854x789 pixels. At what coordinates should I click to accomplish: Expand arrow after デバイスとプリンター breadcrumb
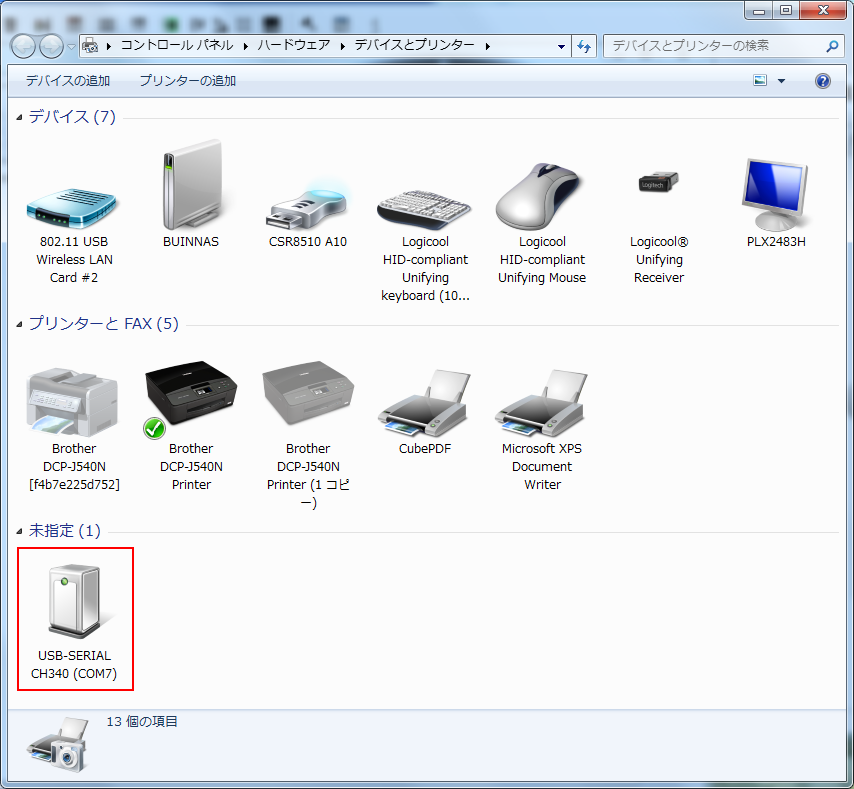click(x=487, y=46)
